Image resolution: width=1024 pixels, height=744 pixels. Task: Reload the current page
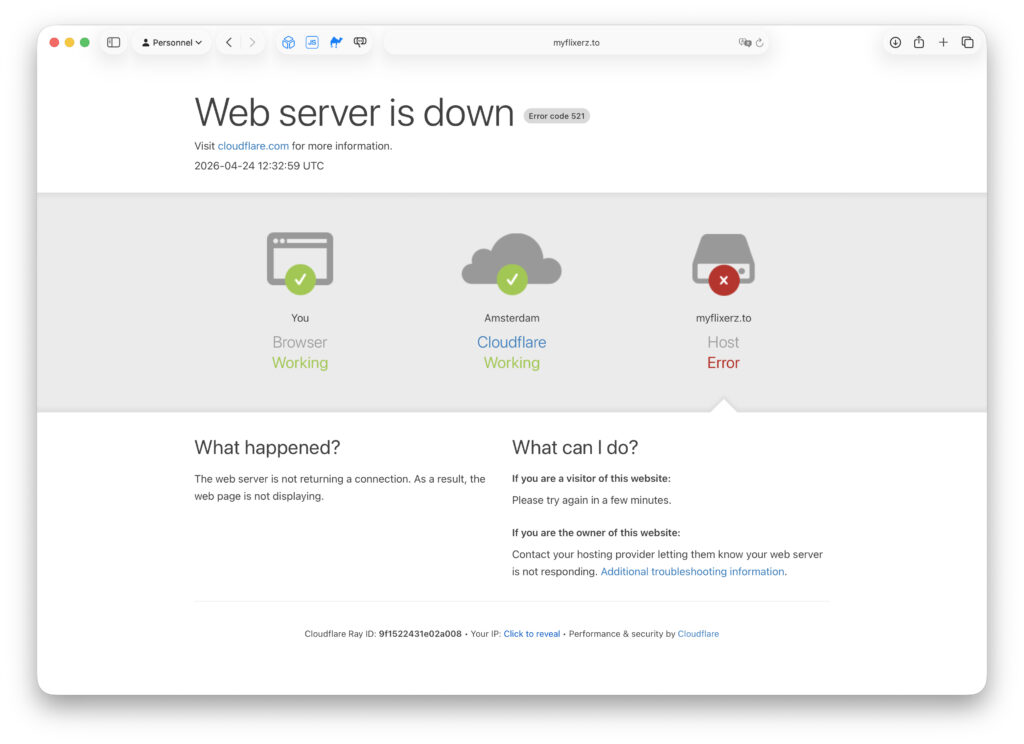(760, 42)
